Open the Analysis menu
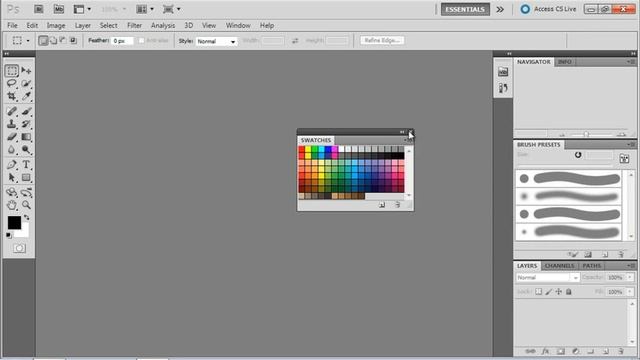This screenshot has height=360, width=640. coord(163,25)
